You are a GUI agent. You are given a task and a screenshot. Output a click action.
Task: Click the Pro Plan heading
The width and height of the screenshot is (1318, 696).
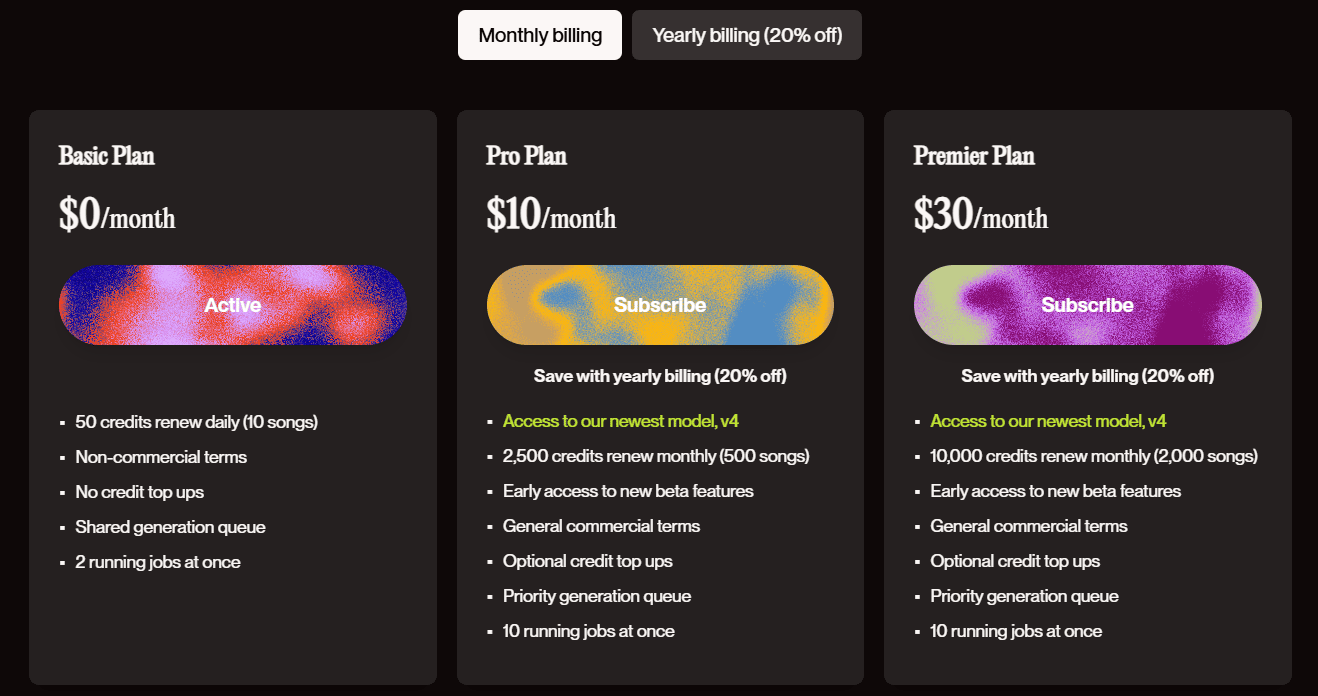[527, 156]
